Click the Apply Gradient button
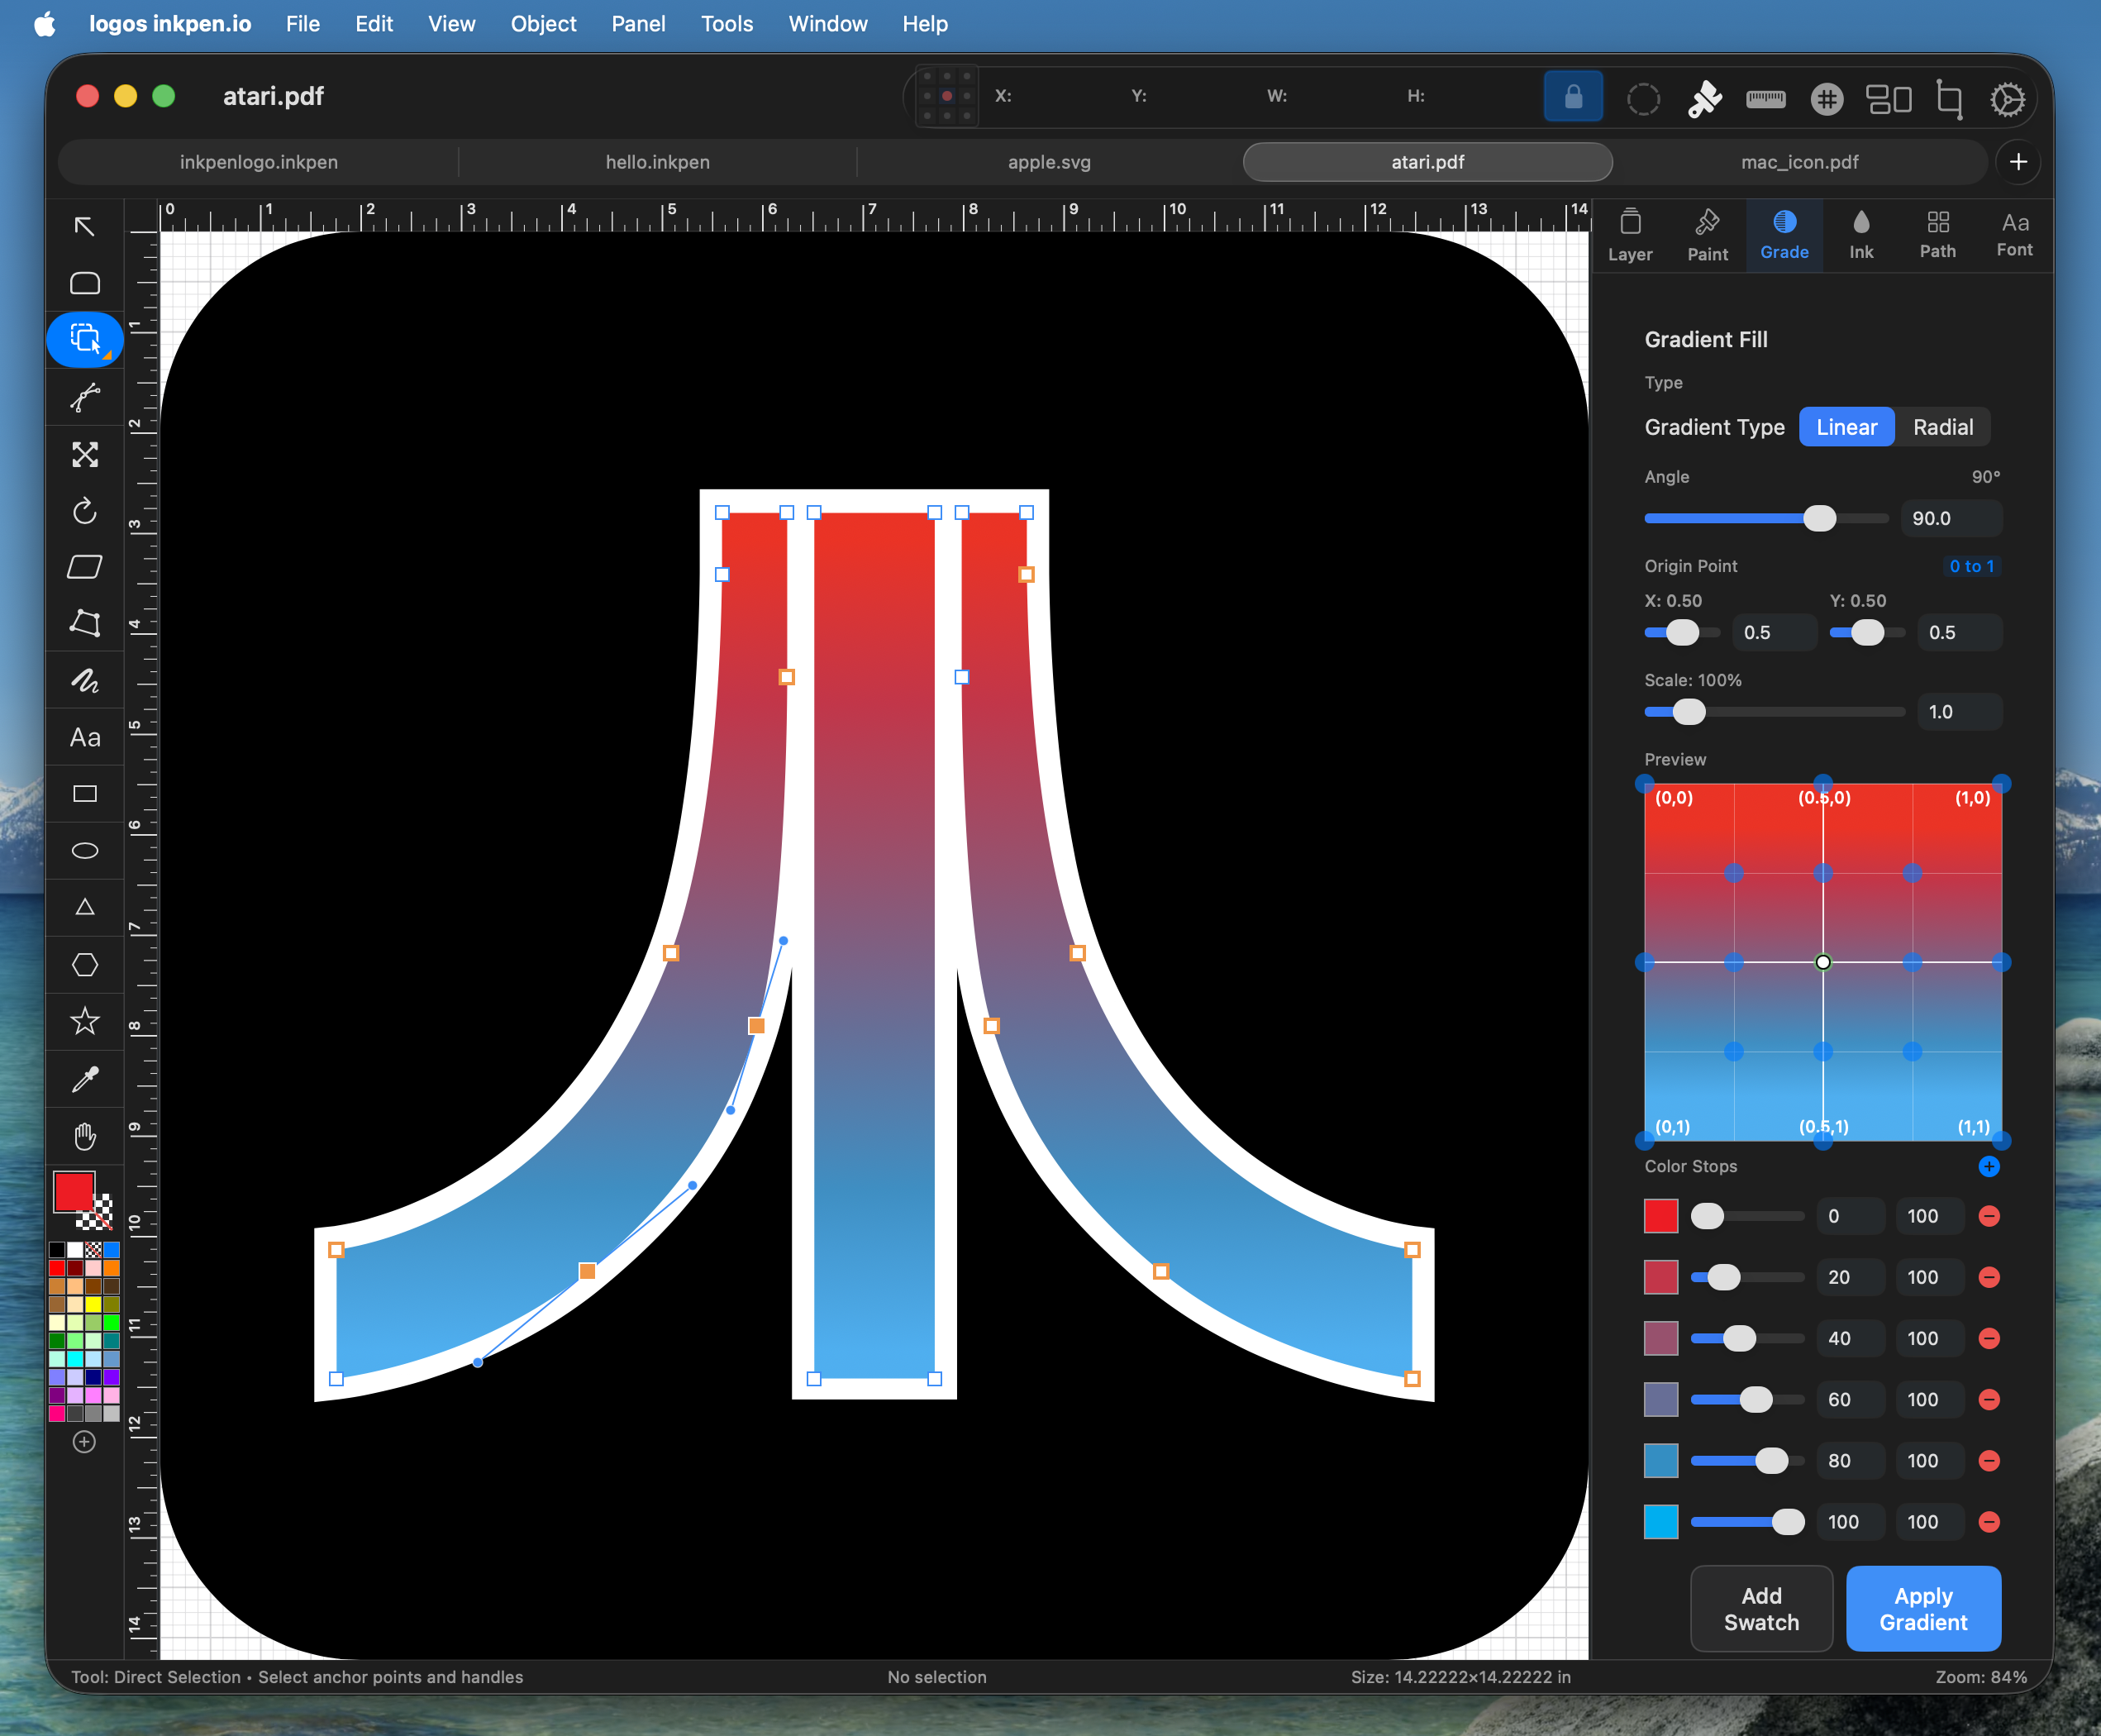The height and width of the screenshot is (1736, 2101). click(1922, 1608)
